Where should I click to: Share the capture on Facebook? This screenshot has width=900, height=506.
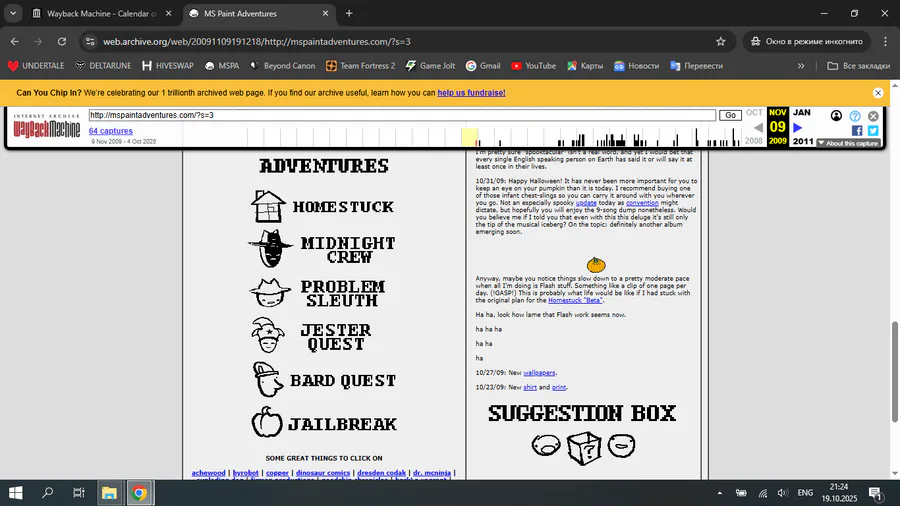[857, 131]
